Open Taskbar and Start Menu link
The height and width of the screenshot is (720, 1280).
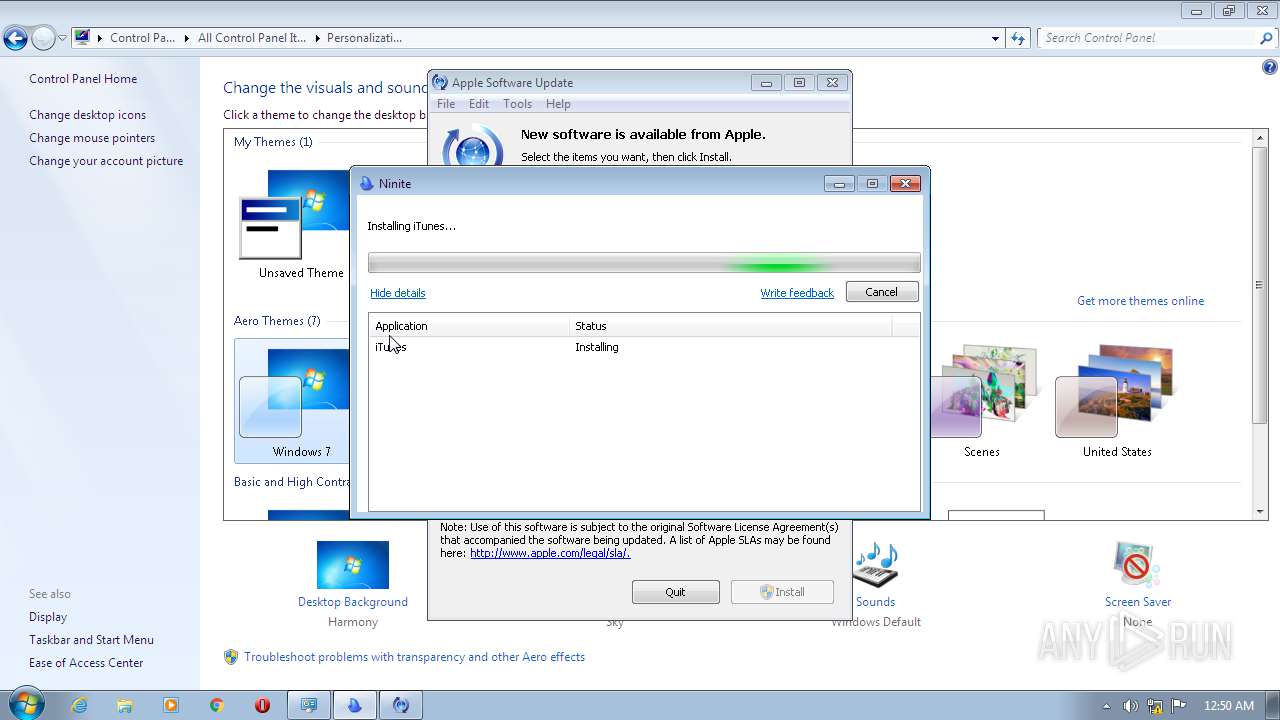pyautogui.click(x=91, y=640)
